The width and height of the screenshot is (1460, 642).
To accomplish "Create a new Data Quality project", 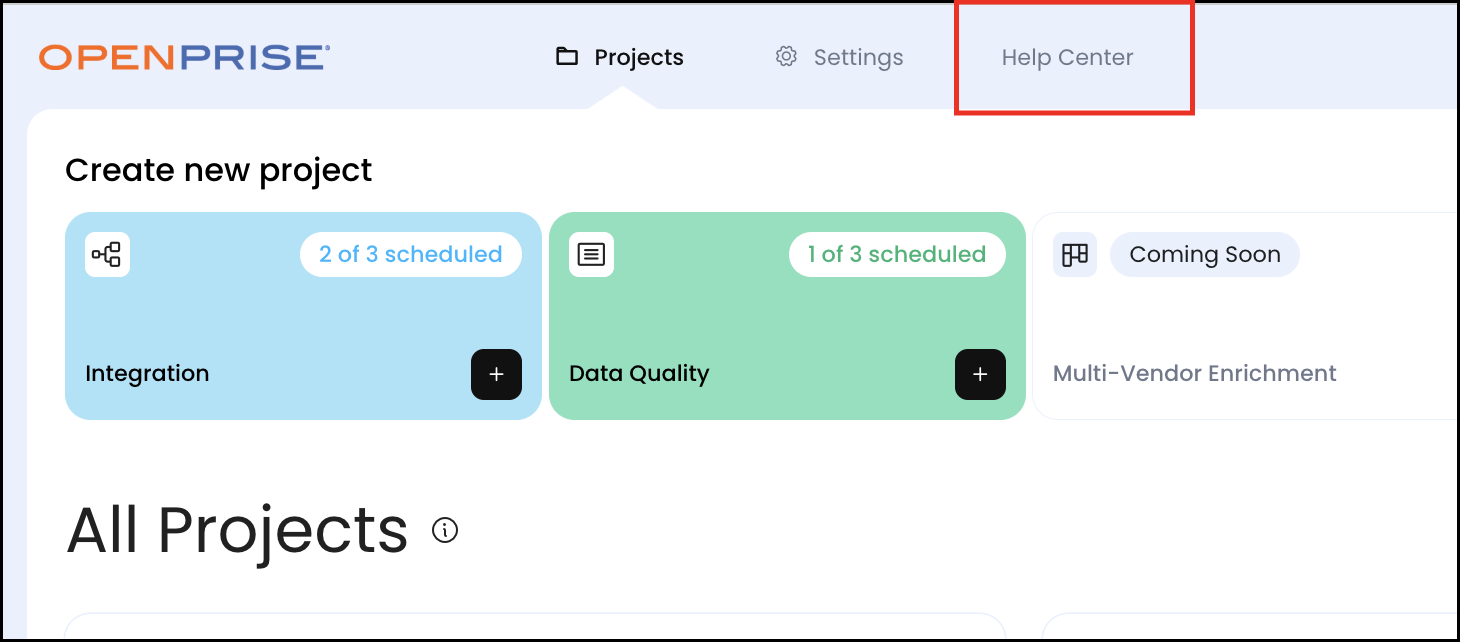I will pos(980,374).
